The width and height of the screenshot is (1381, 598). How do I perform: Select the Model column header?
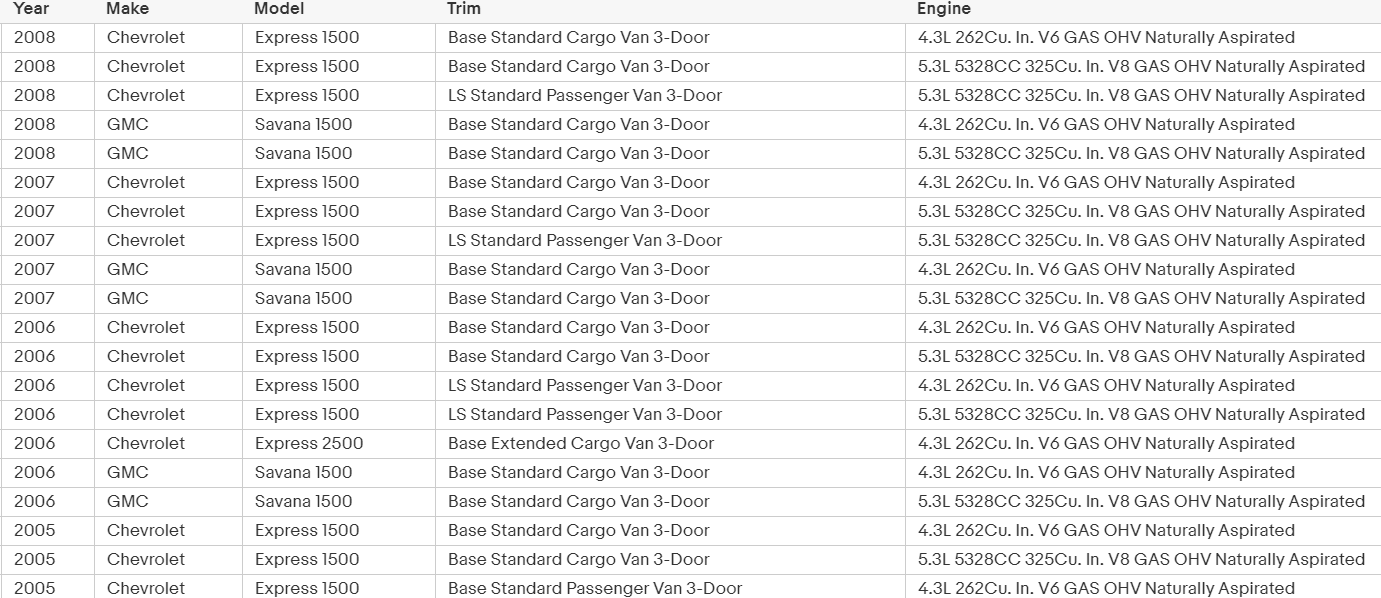click(279, 9)
